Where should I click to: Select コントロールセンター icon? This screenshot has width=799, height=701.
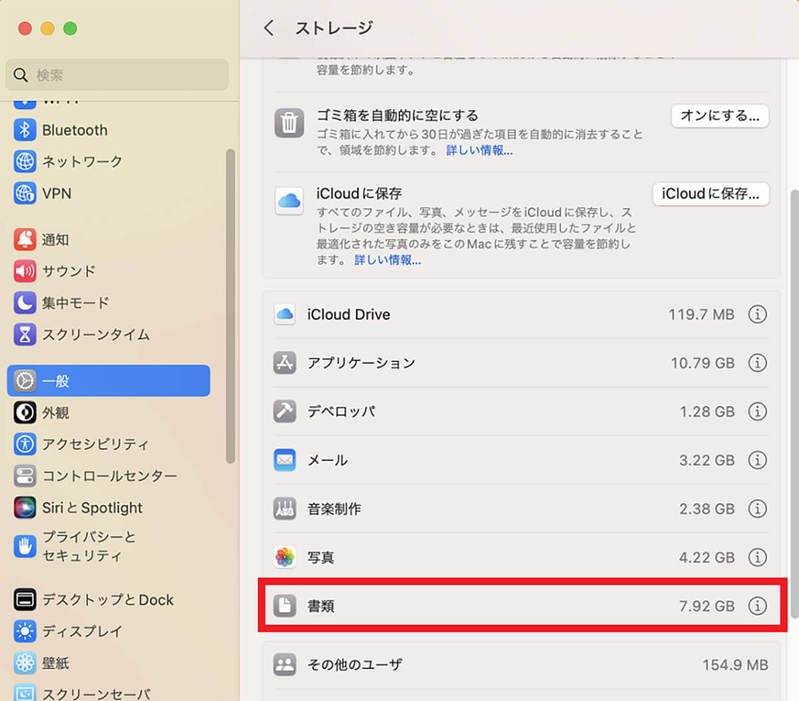tap(24, 476)
